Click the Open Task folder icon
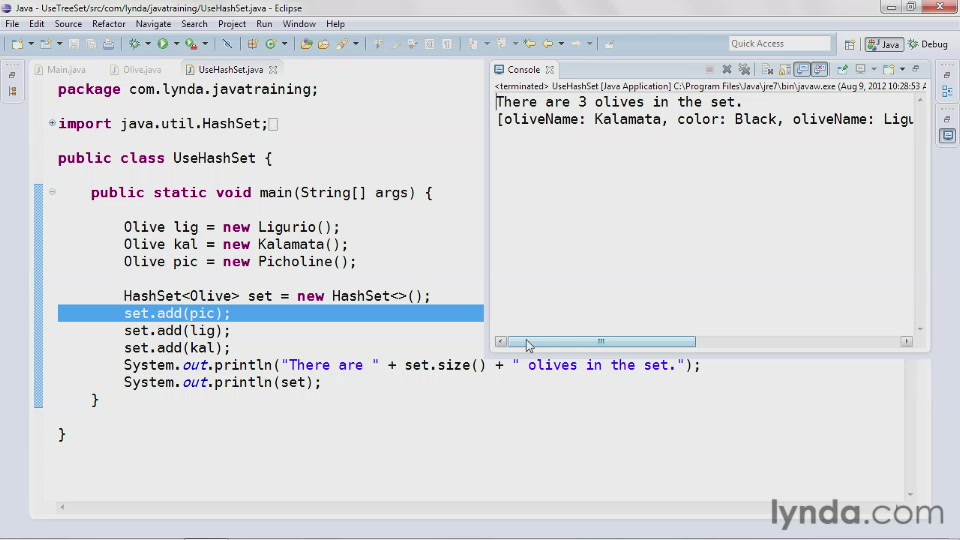 [323, 44]
